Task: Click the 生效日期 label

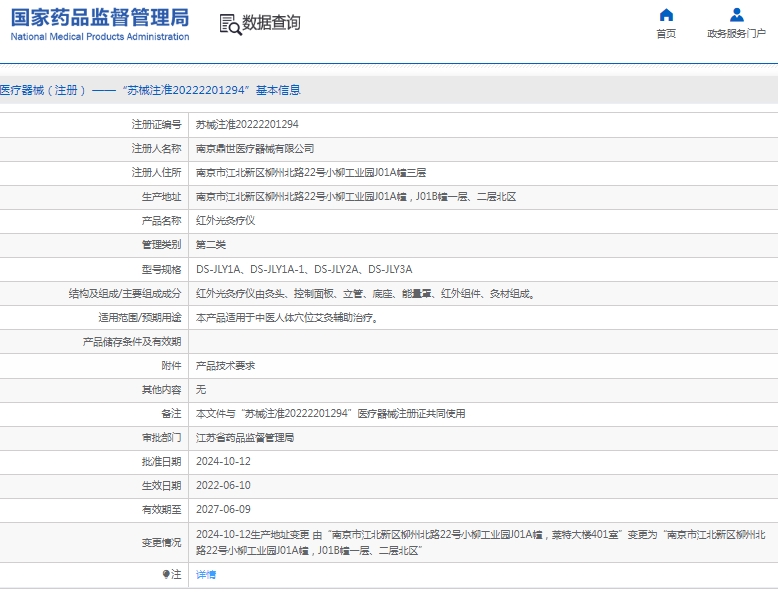Action: pos(161,485)
